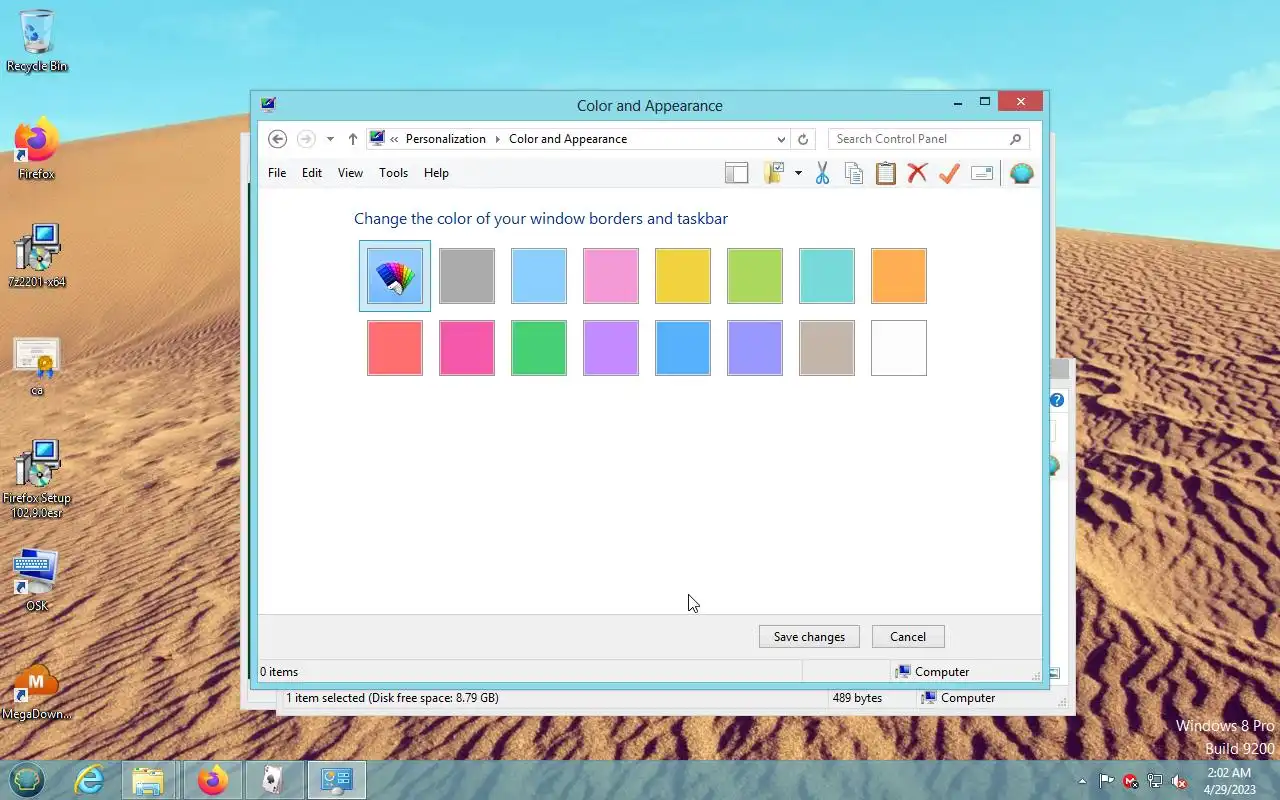Select the white color swatch
Screen dimensions: 1280x800
pyautogui.click(x=899, y=348)
